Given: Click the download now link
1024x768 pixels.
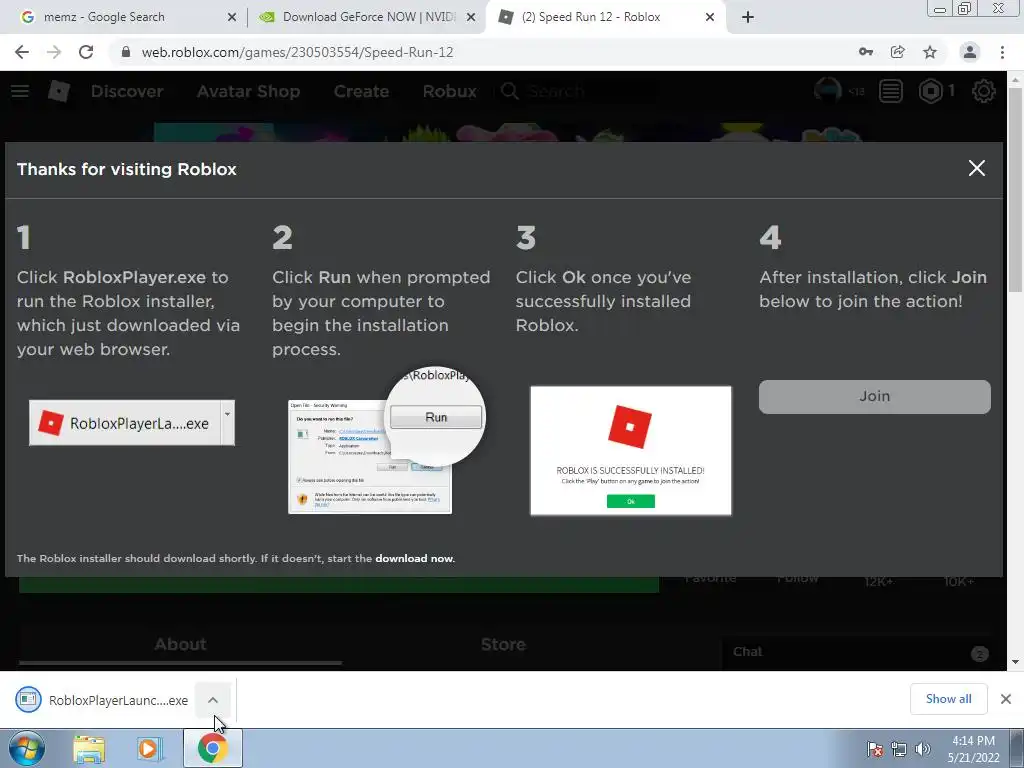Looking at the screenshot, I should coord(414,558).
